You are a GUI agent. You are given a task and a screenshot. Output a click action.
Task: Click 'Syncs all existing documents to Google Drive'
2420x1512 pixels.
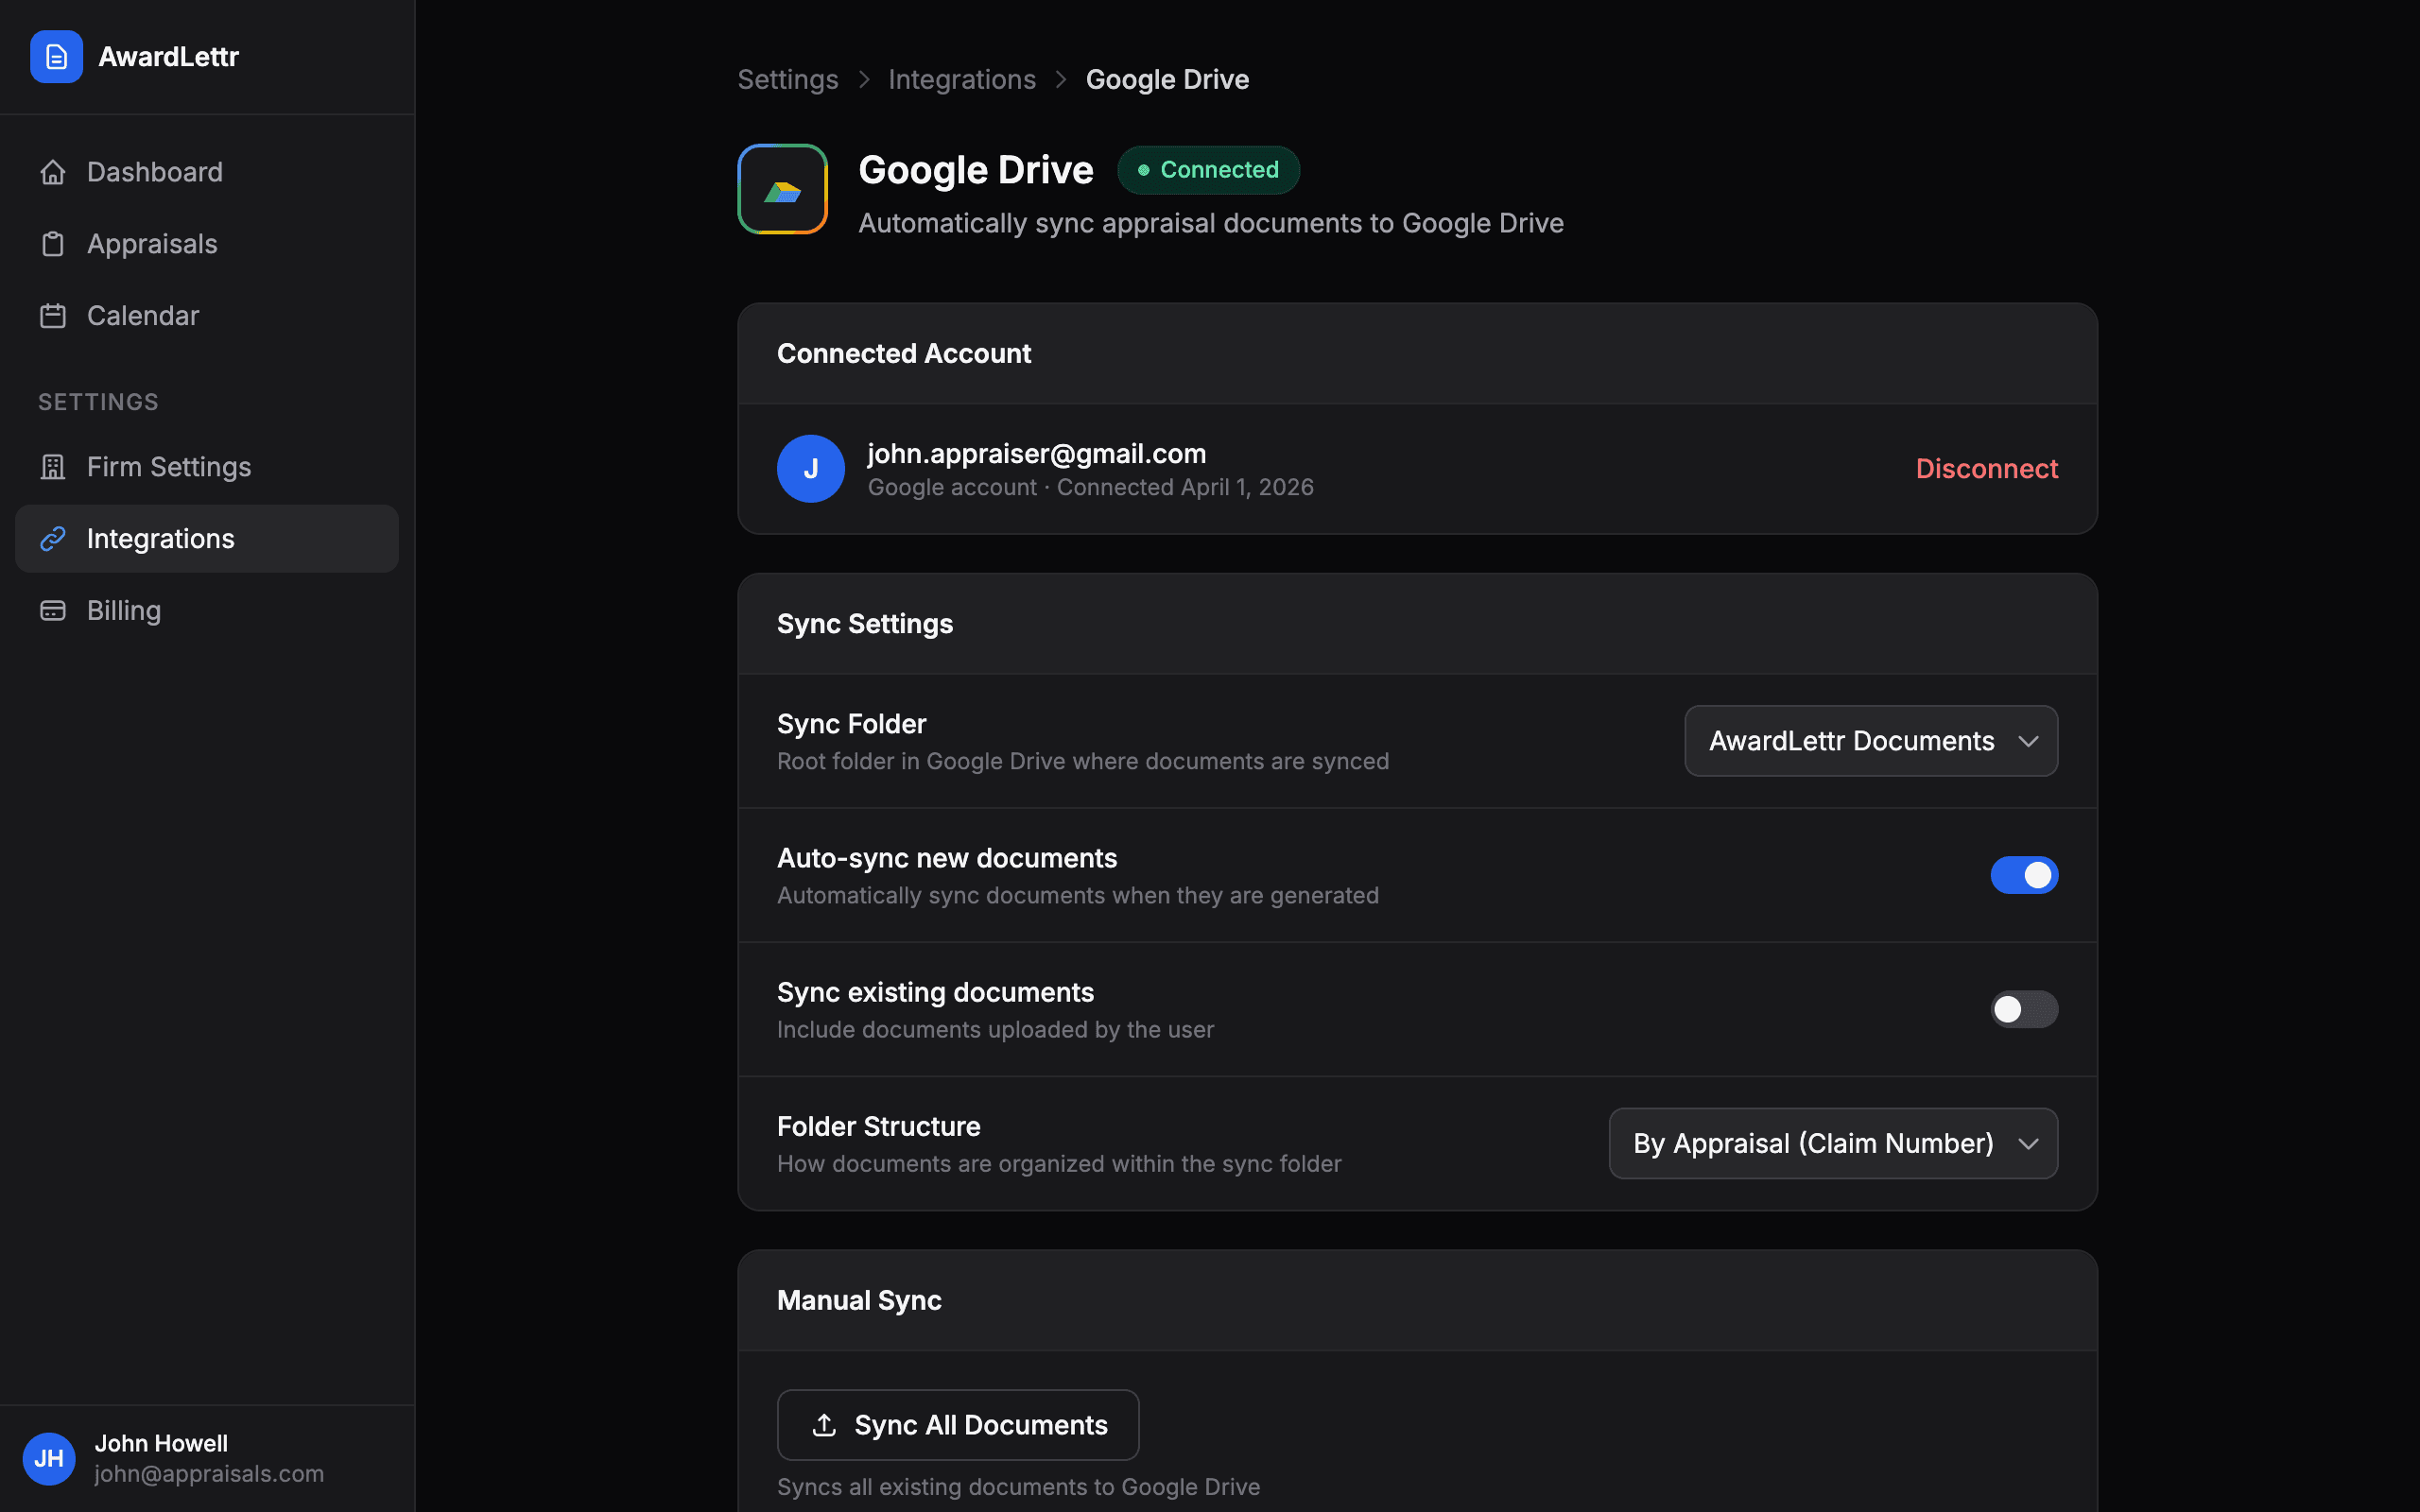[1018, 1487]
